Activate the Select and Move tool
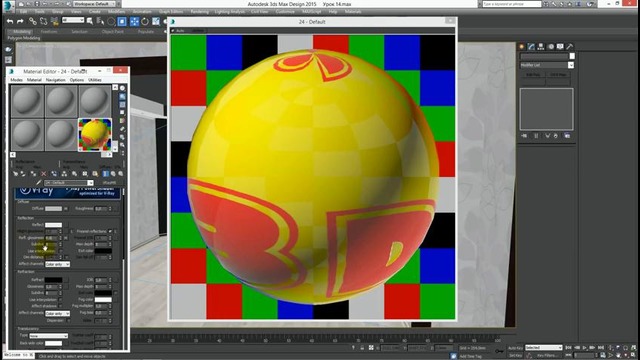The height and width of the screenshot is (360, 640). pyautogui.click(x=134, y=21)
